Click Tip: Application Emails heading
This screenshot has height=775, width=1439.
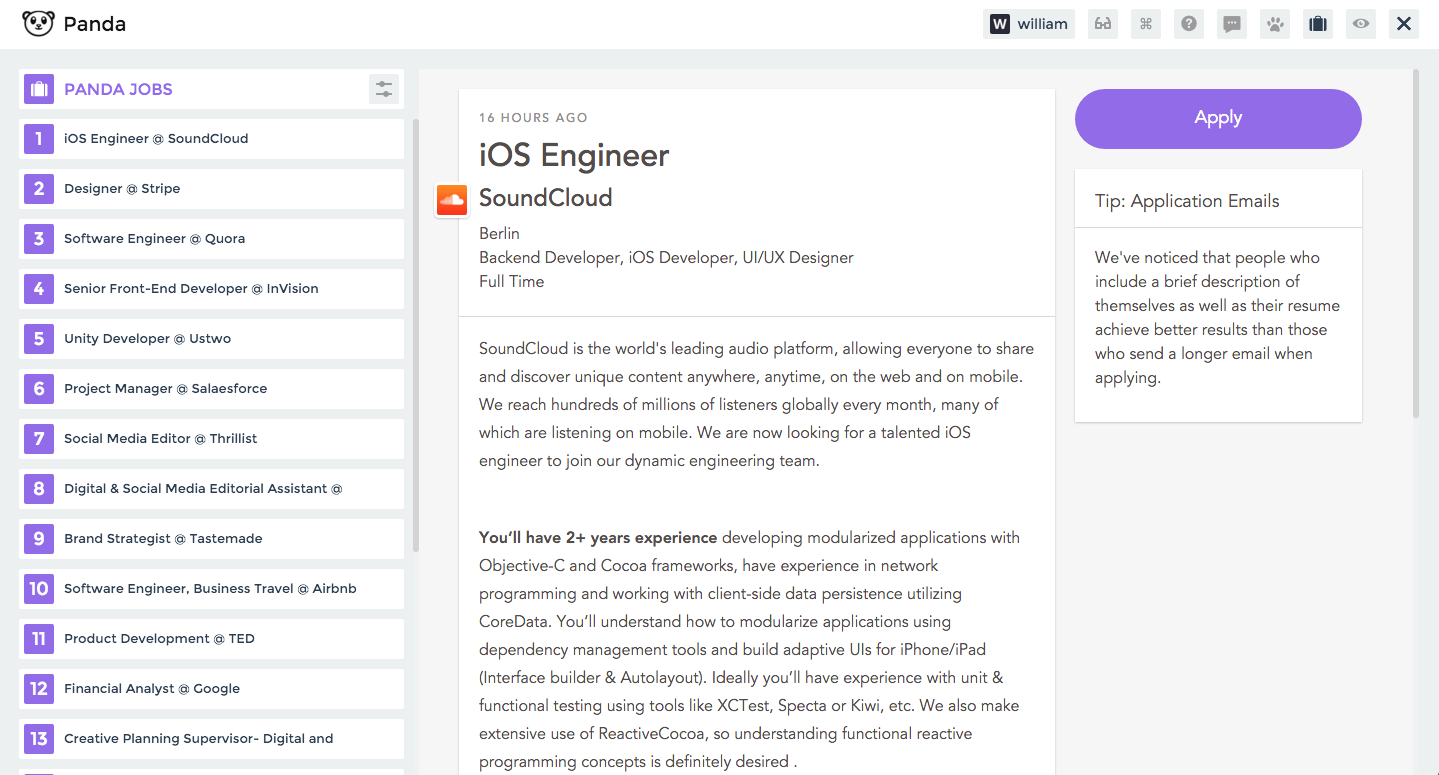click(1187, 201)
